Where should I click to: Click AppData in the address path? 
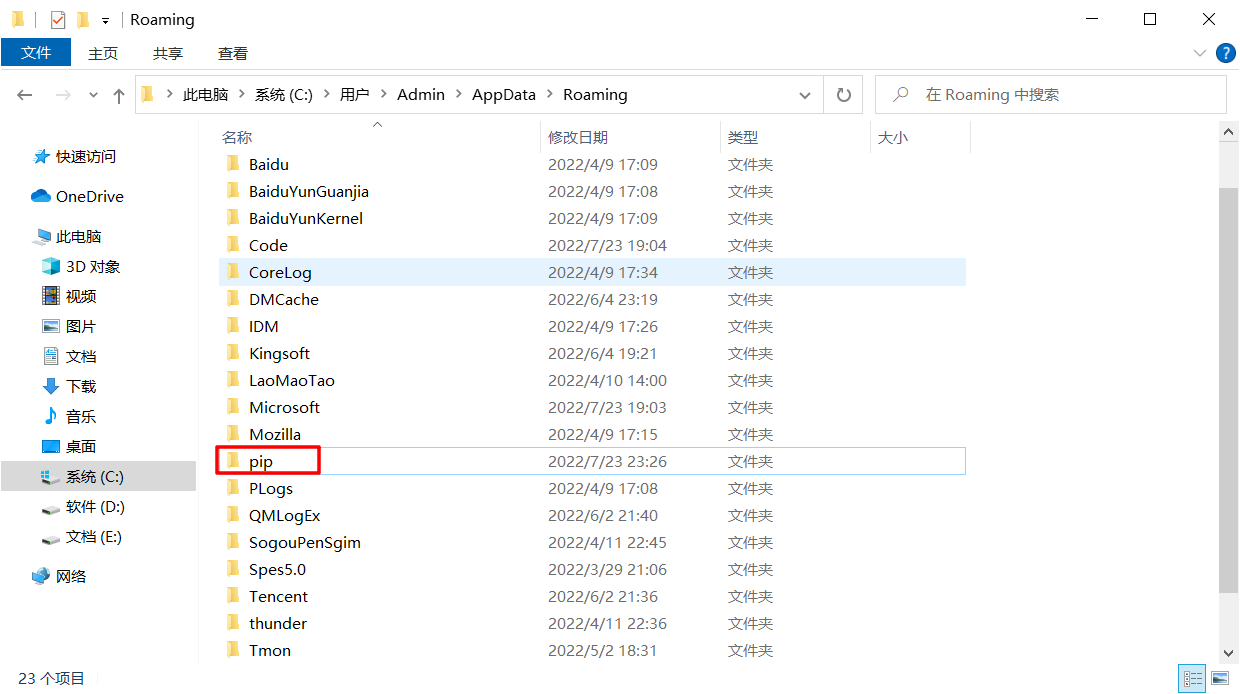pyautogui.click(x=503, y=95)
